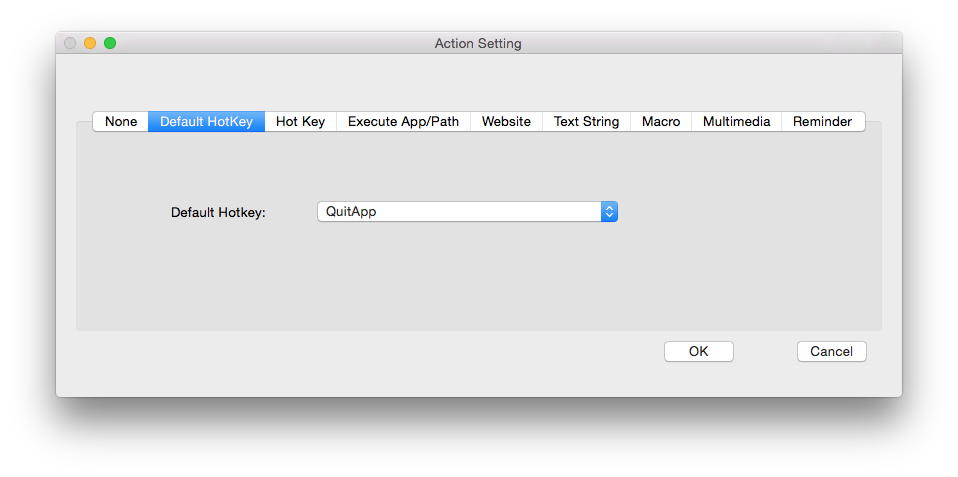Go to the Execute App/Path tab
Screen dimensions: 958x477
tap(403, 122)
